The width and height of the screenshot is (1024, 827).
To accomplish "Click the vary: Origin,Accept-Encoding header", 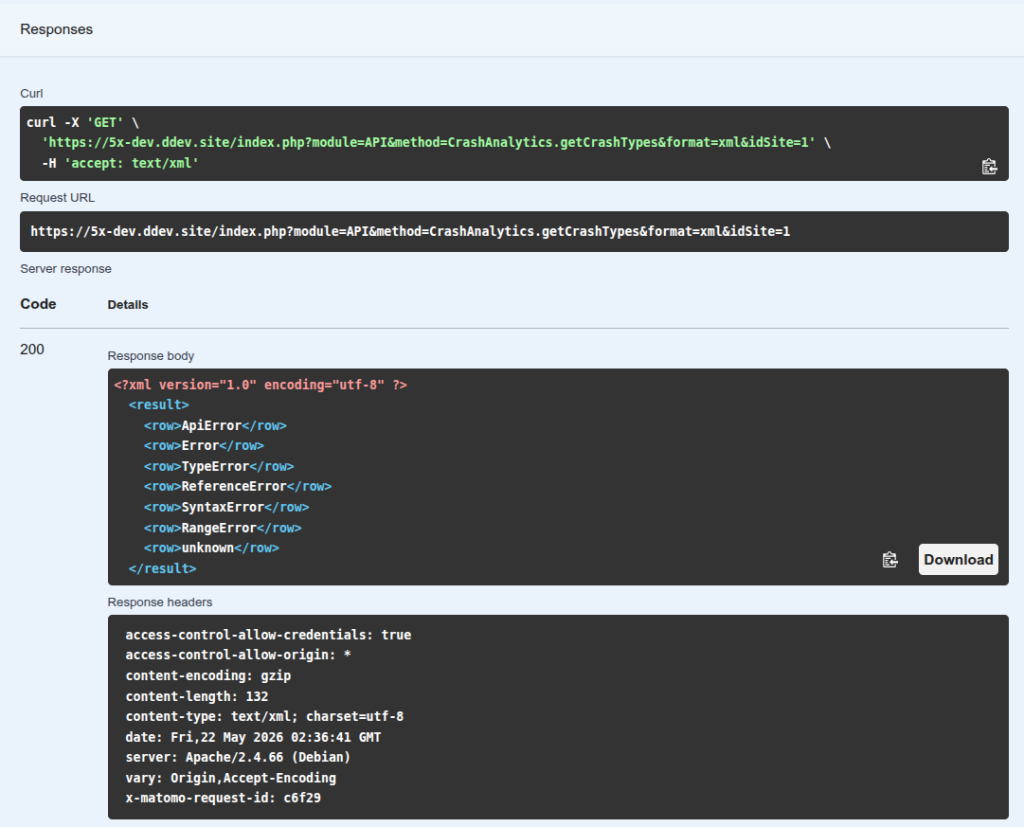I will click(x=231, y=777).
